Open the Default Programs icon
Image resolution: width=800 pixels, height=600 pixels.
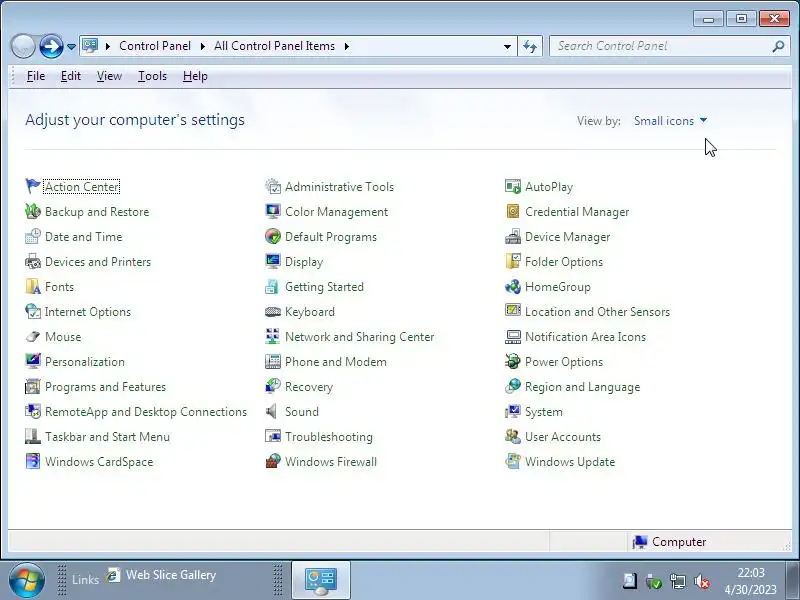tap(273, 236)
